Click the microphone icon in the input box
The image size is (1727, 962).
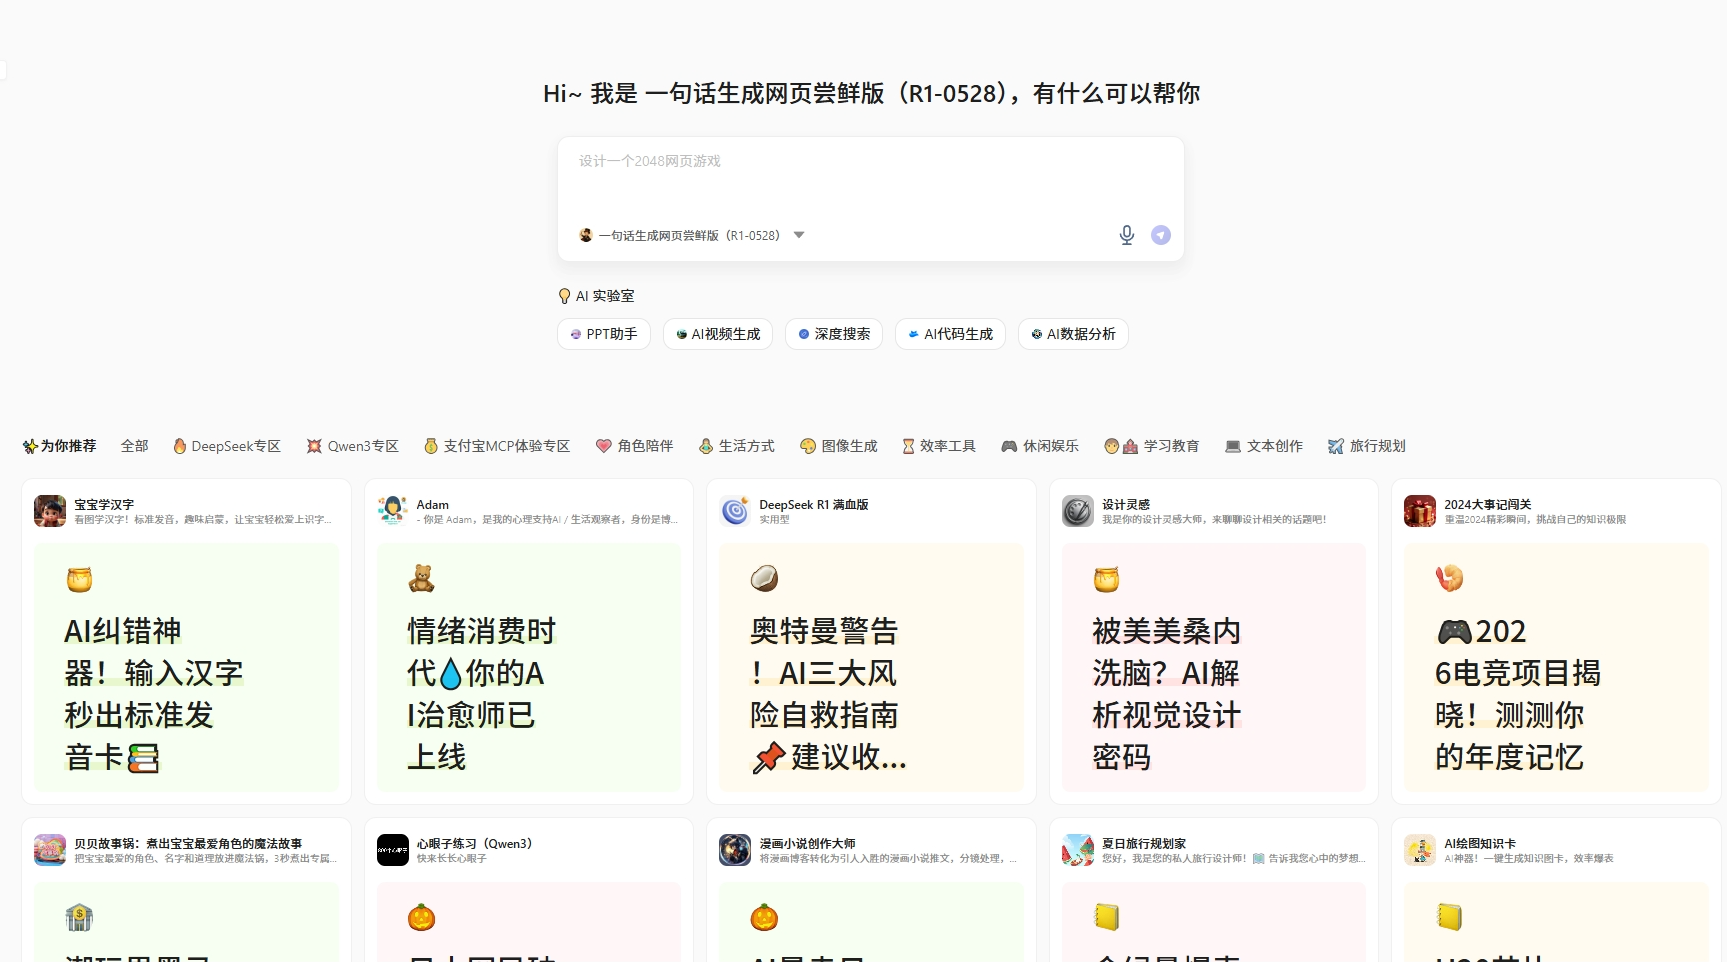[1126, 234]
